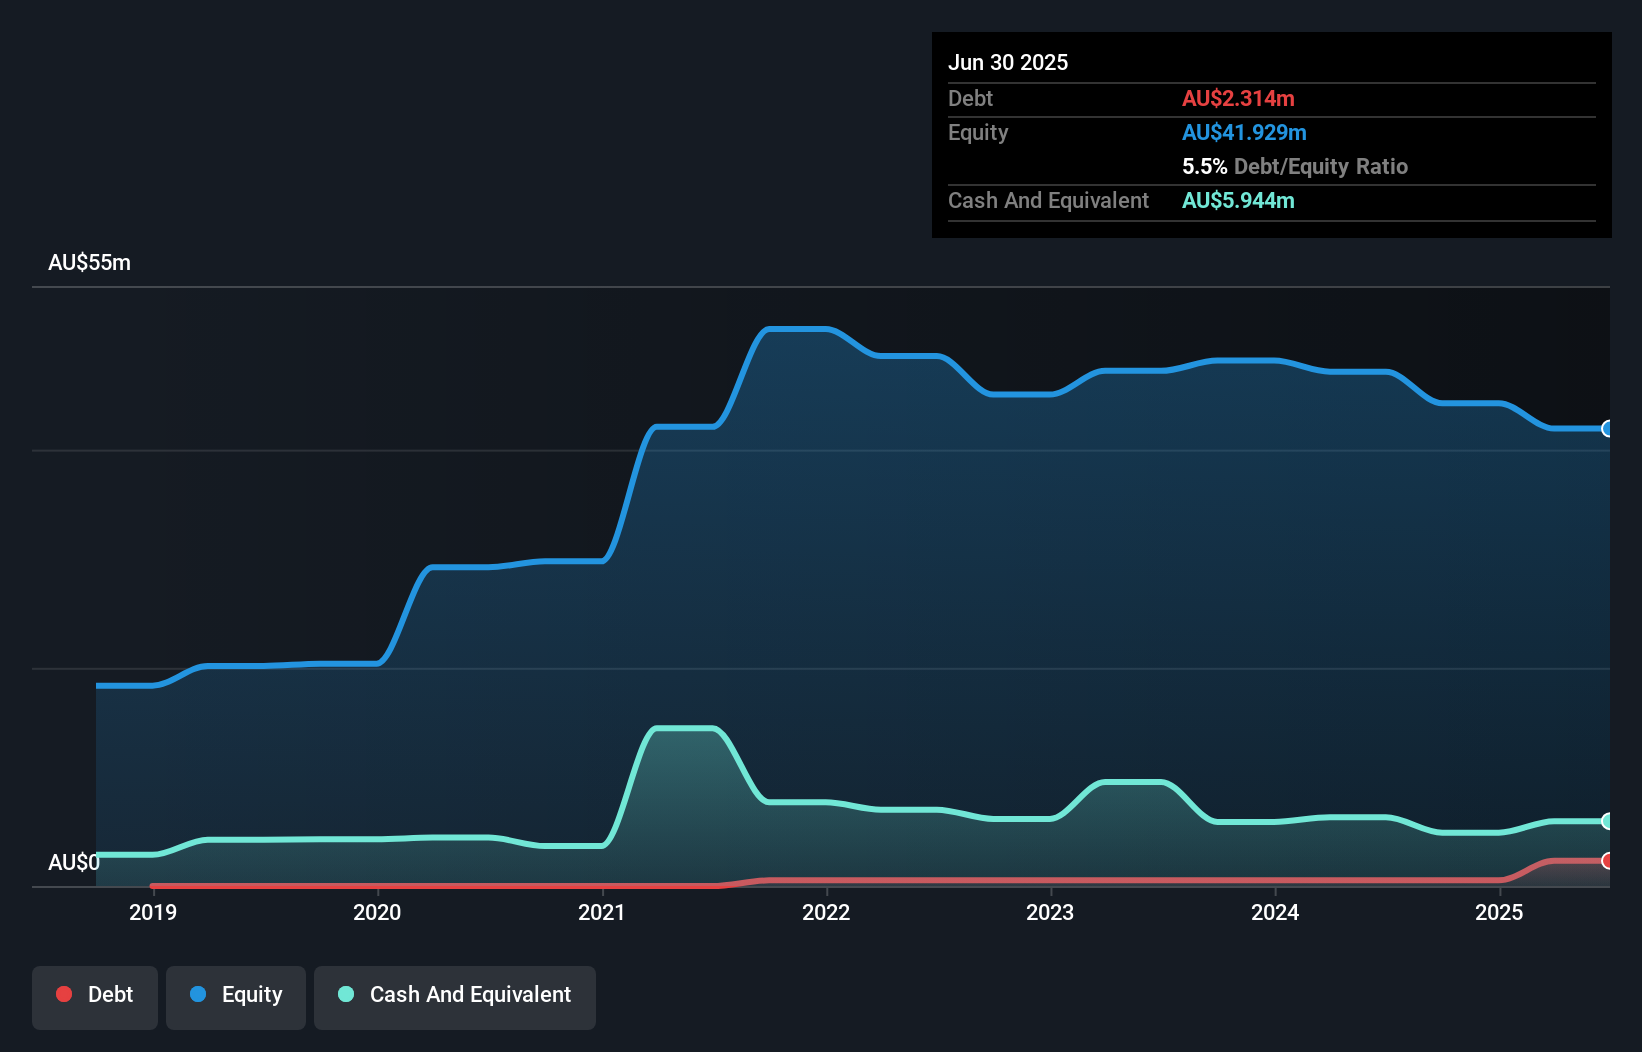Select the 2022 year label on the axis

(x=826, y=912)
